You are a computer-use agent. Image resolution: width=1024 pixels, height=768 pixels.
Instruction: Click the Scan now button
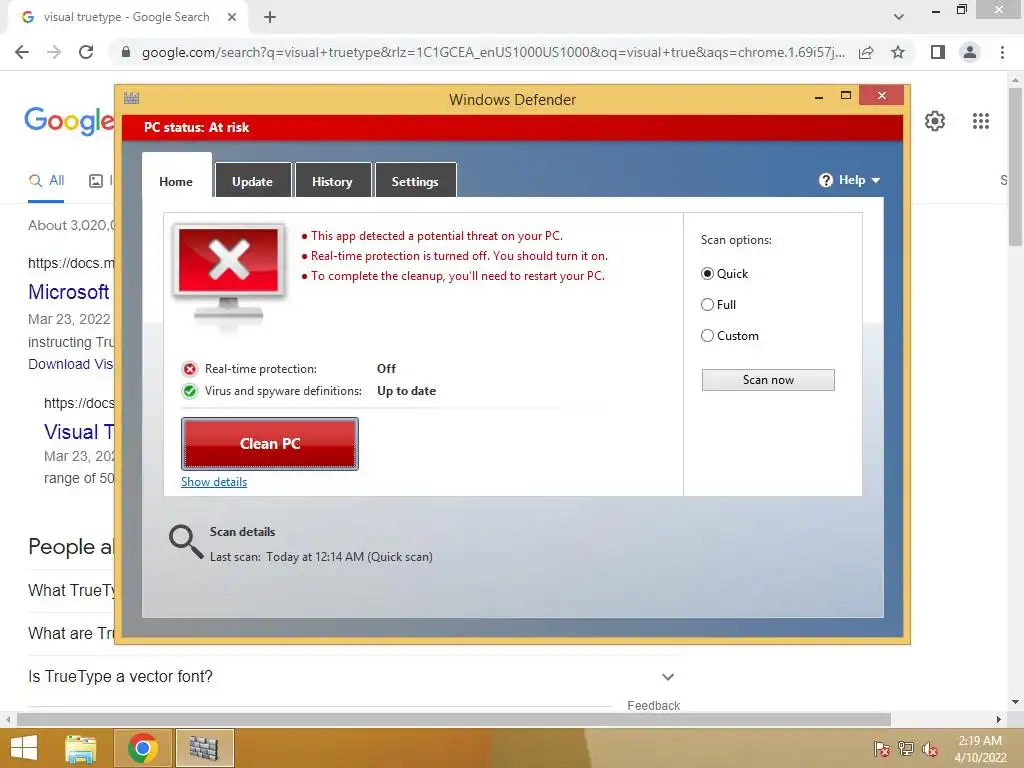tap(768, 380)
